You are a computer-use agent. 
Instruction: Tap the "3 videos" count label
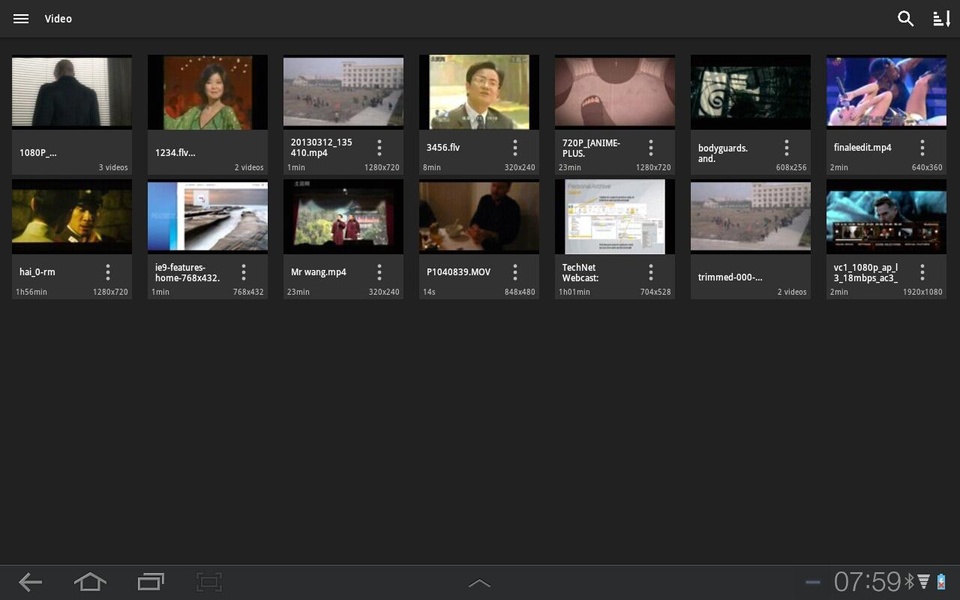coord(113,167)
